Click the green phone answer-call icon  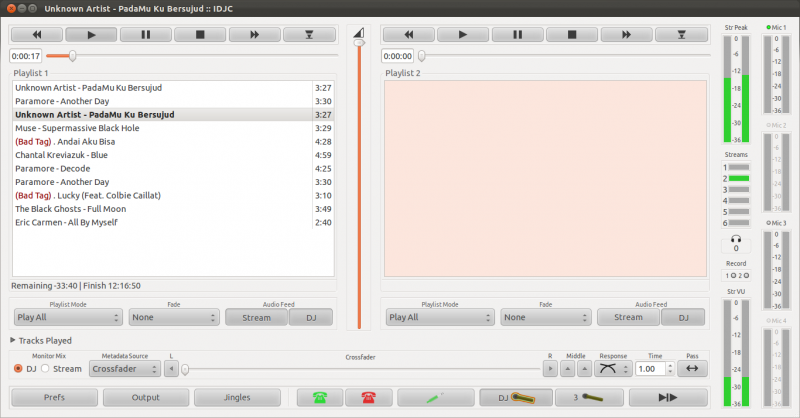click(x=320, y=397)
